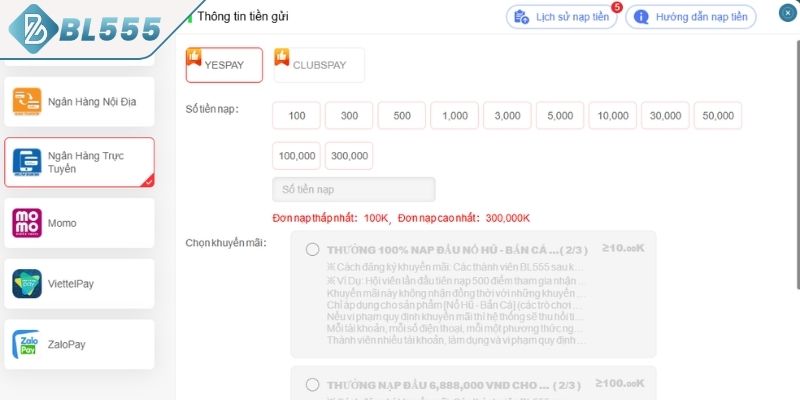Click the Số tiền nạp input field

(354, 189)
